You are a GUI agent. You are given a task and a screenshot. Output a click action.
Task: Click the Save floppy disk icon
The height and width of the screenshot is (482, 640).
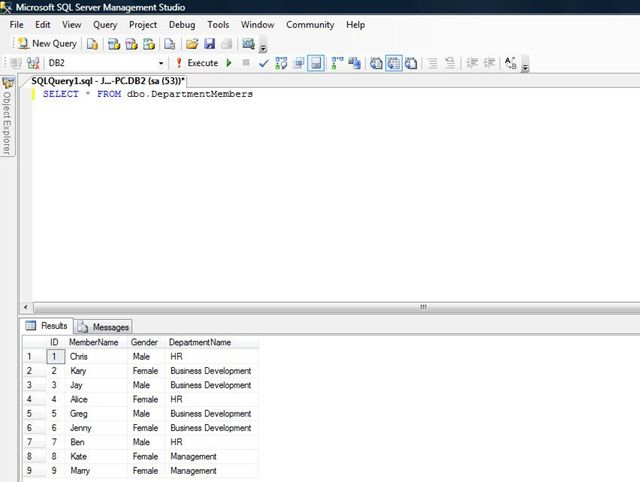point(209,44)
